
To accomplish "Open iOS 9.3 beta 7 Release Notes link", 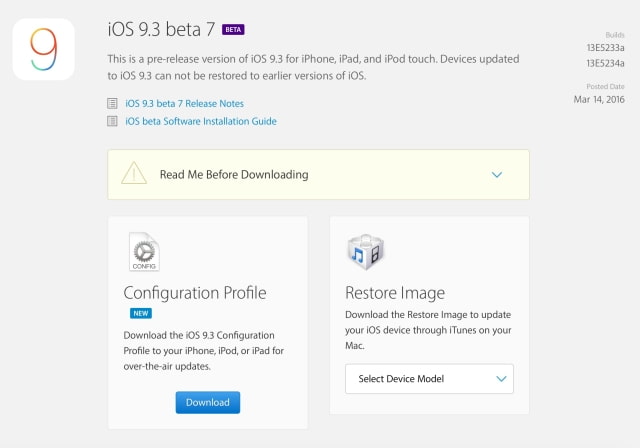I will point(185,103).
